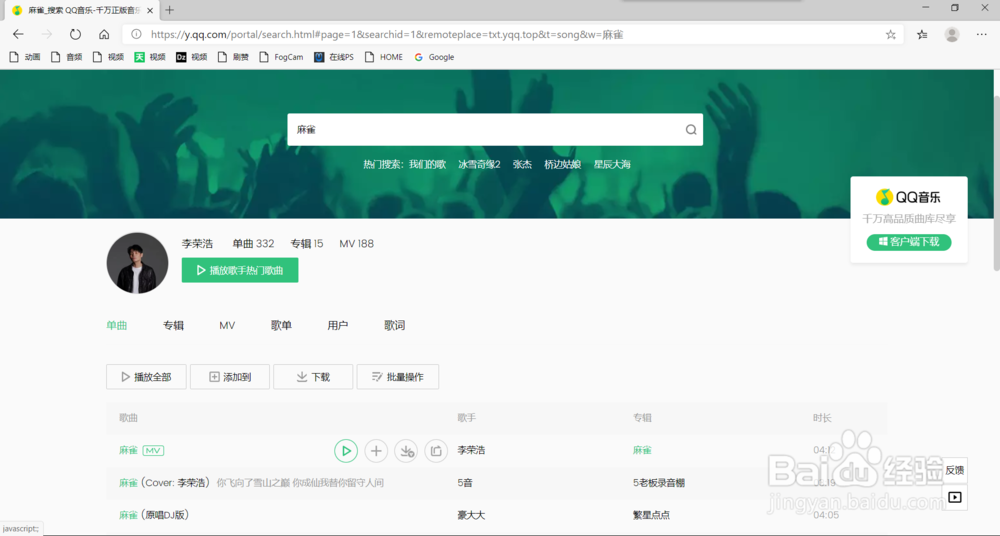Open the HOME bookmark
This screenshot has width=1000, height=536.
[384, 57]
